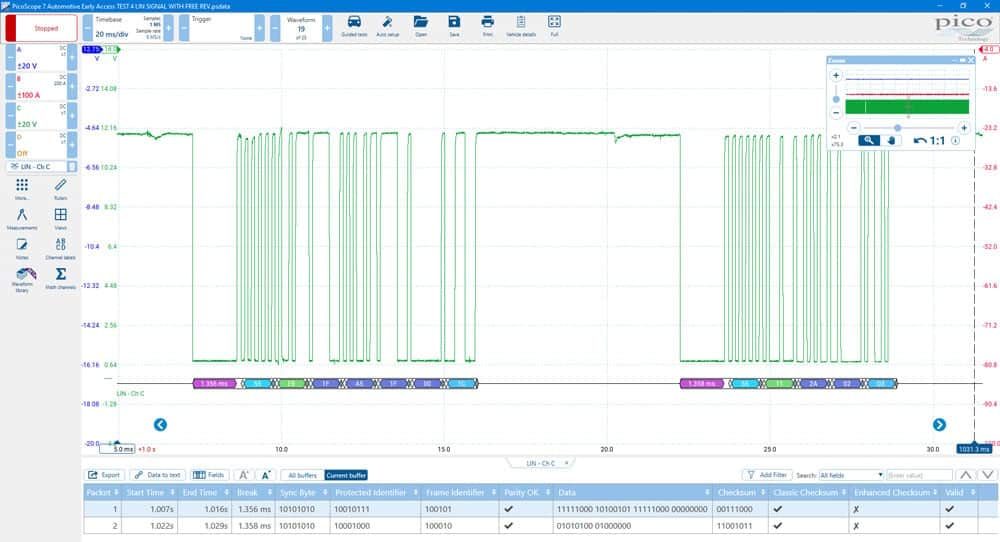
Task: Open Vehicle details from the toolbar
Action: tap(521, 26)
